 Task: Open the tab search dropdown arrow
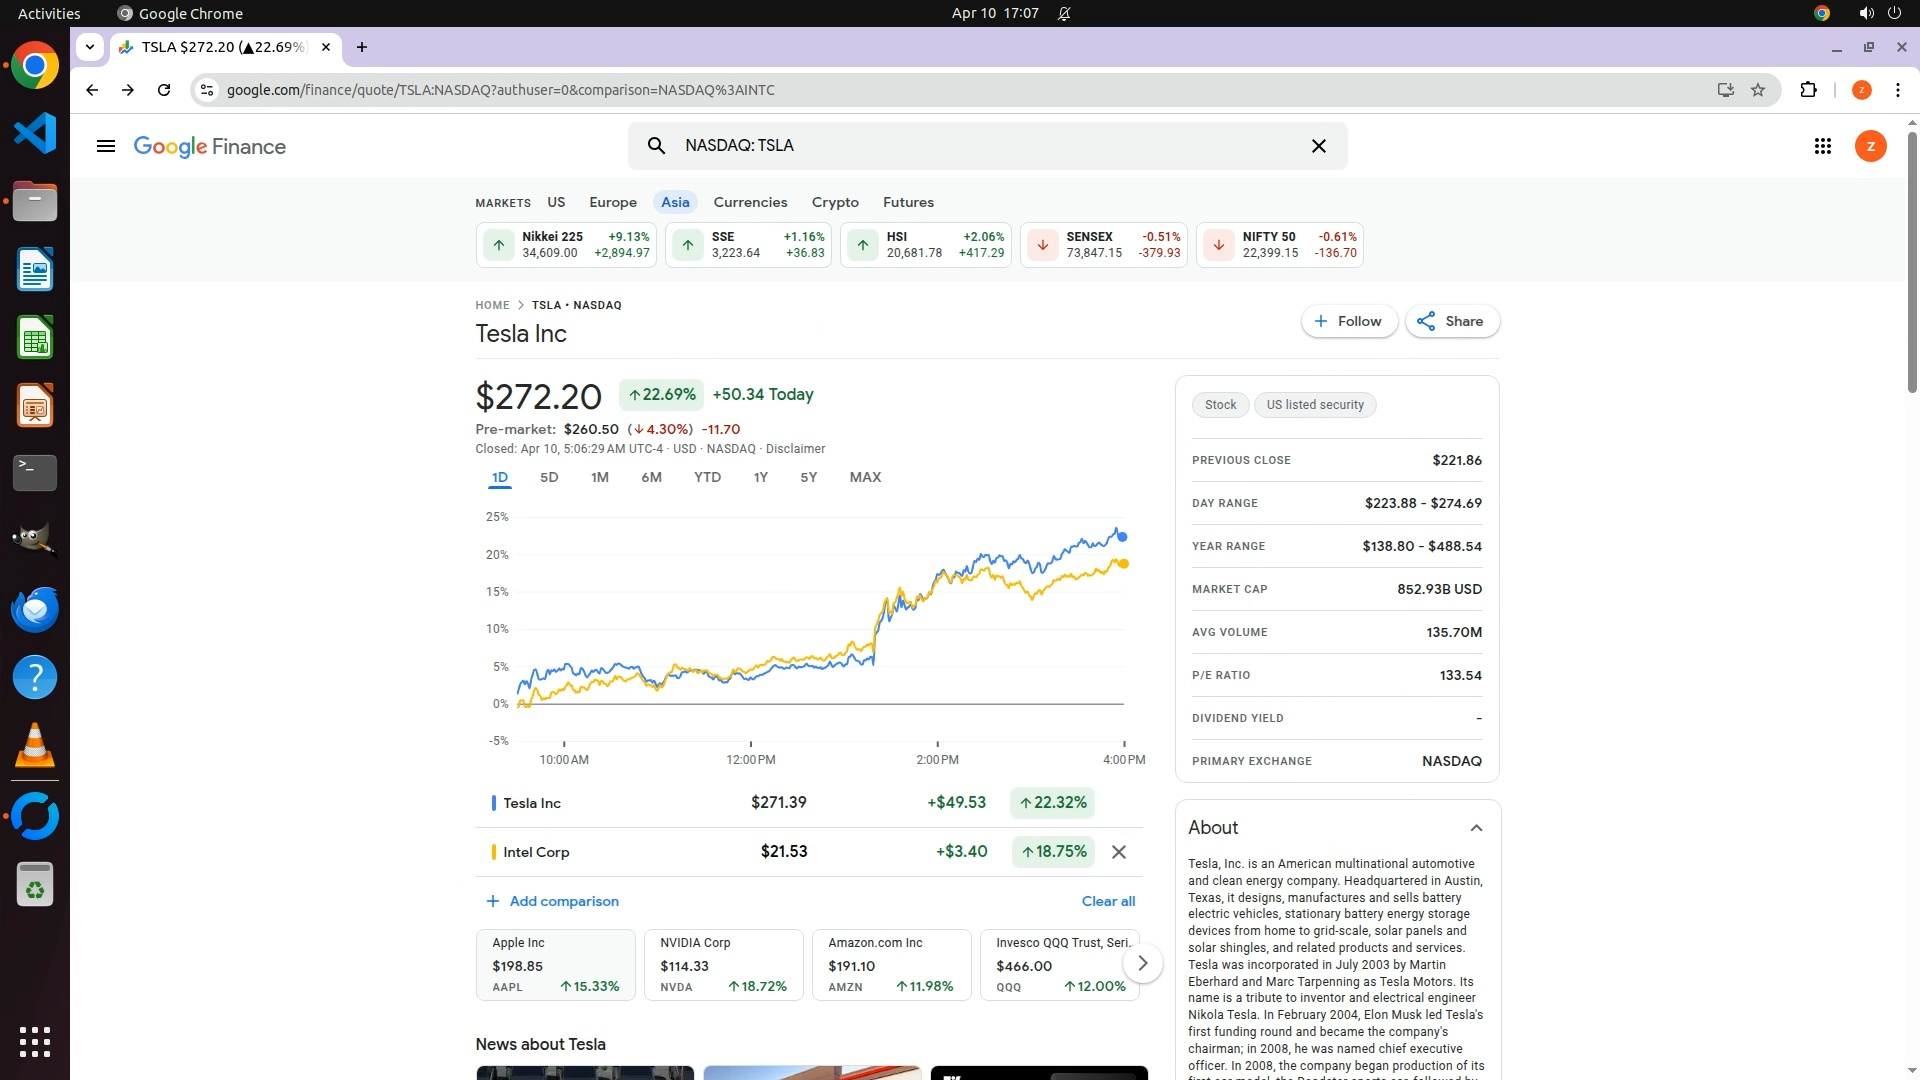90,47
